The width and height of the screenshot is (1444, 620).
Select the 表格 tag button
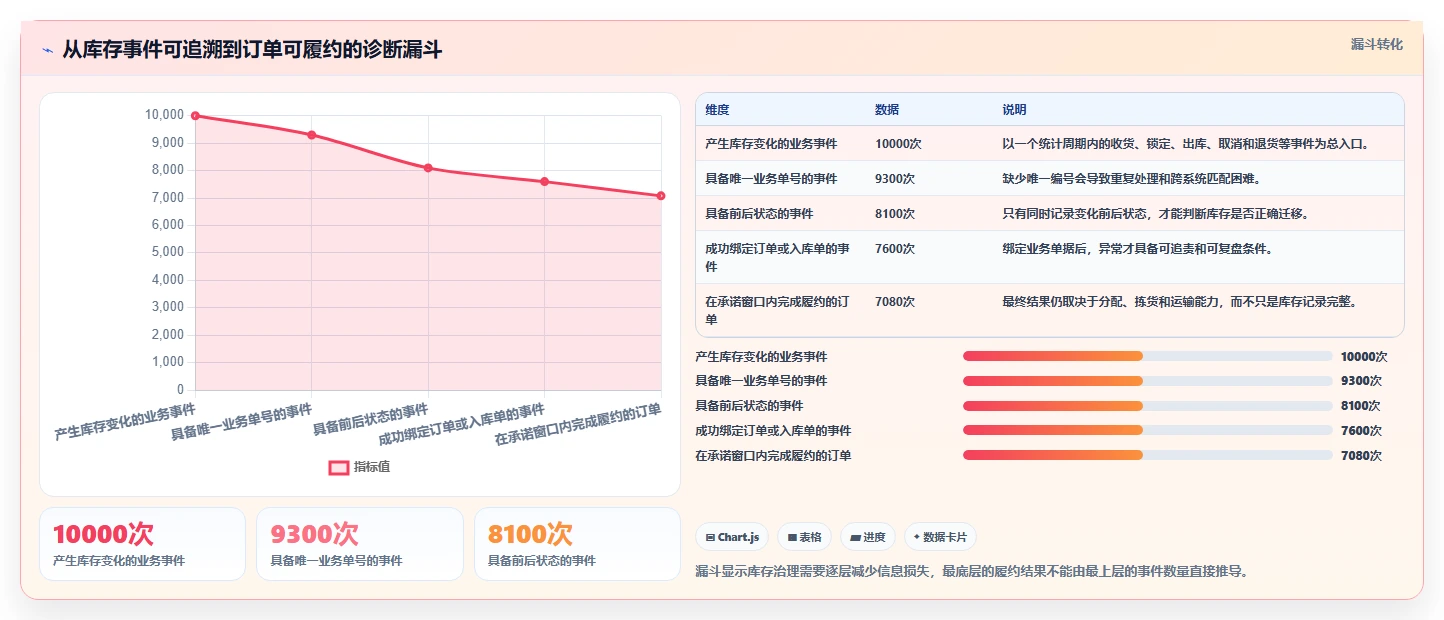[x=804, y=537]
